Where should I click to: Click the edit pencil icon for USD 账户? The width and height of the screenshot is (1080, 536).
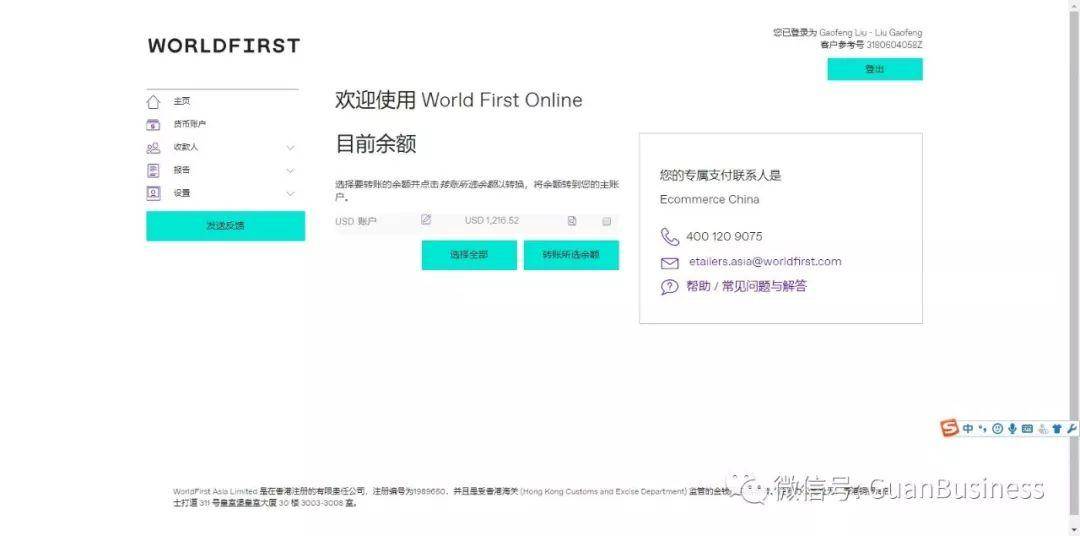426,220
